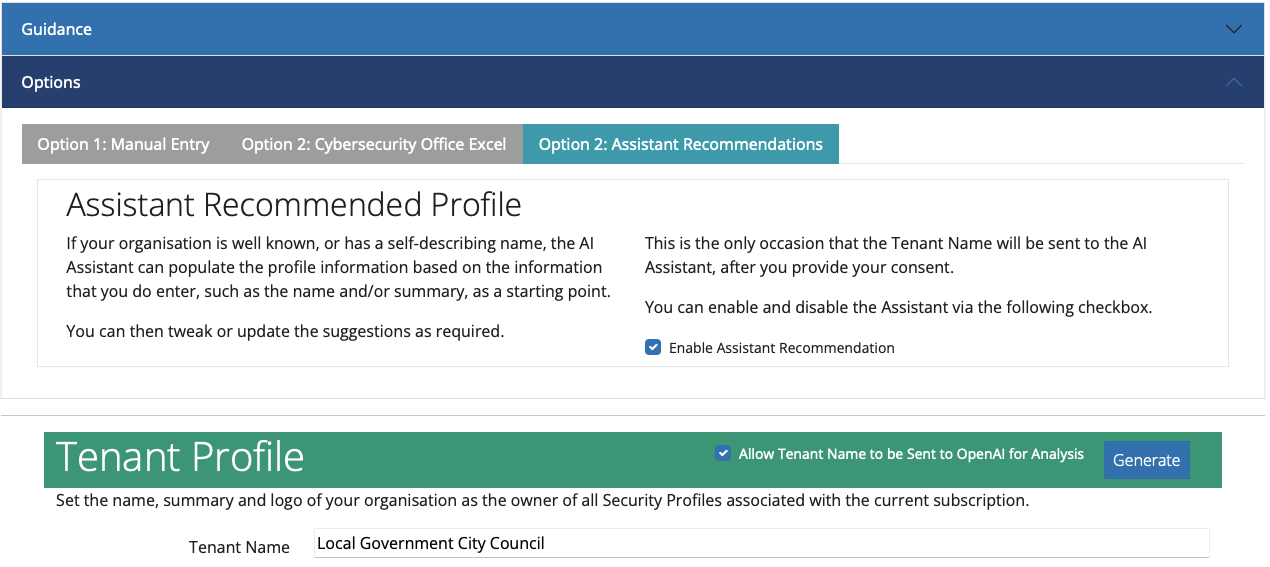The image size is (1270, 567).
Task: Switch to Option 1: Manual Entry tab
Action: tap(124, 144)
